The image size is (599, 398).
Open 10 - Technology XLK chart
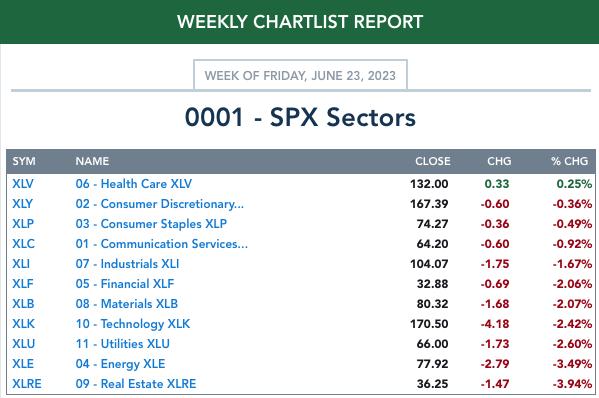click(133, 324)
